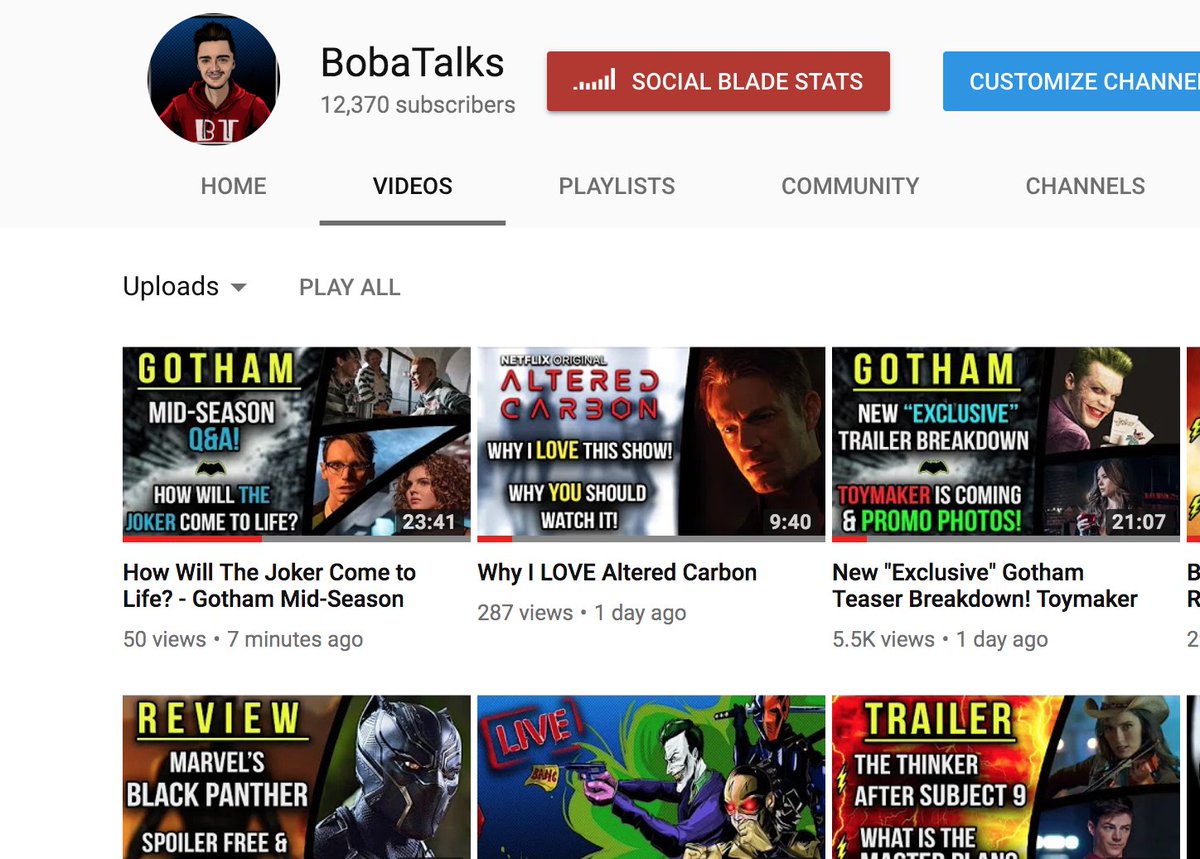Open Gotham Exclusive Trailer Breakdown thumbnail
1200x859 pixels.
coord(1006,443)
